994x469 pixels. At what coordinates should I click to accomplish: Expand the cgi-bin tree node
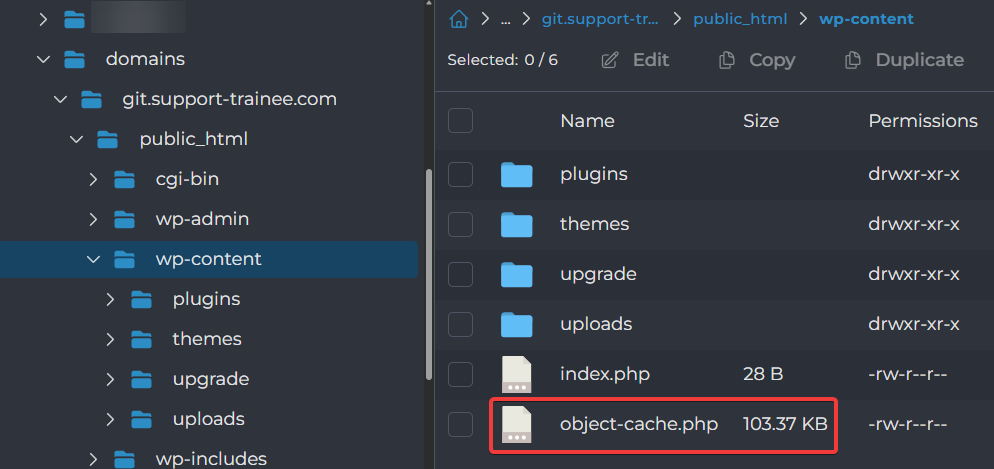[x=93, y=179]
